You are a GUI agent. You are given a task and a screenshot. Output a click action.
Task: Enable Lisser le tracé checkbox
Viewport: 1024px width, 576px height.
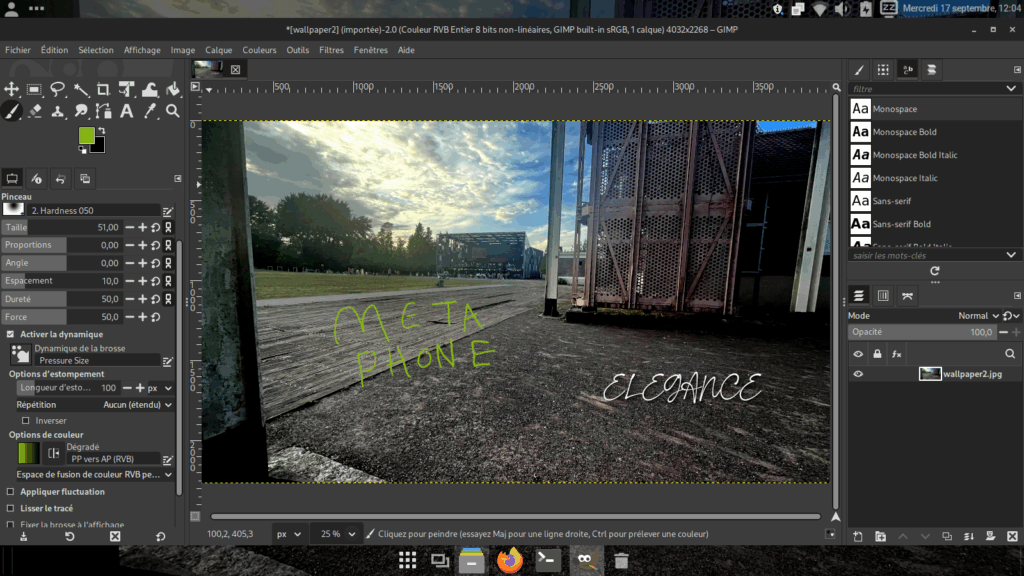[x=10, y=508]
